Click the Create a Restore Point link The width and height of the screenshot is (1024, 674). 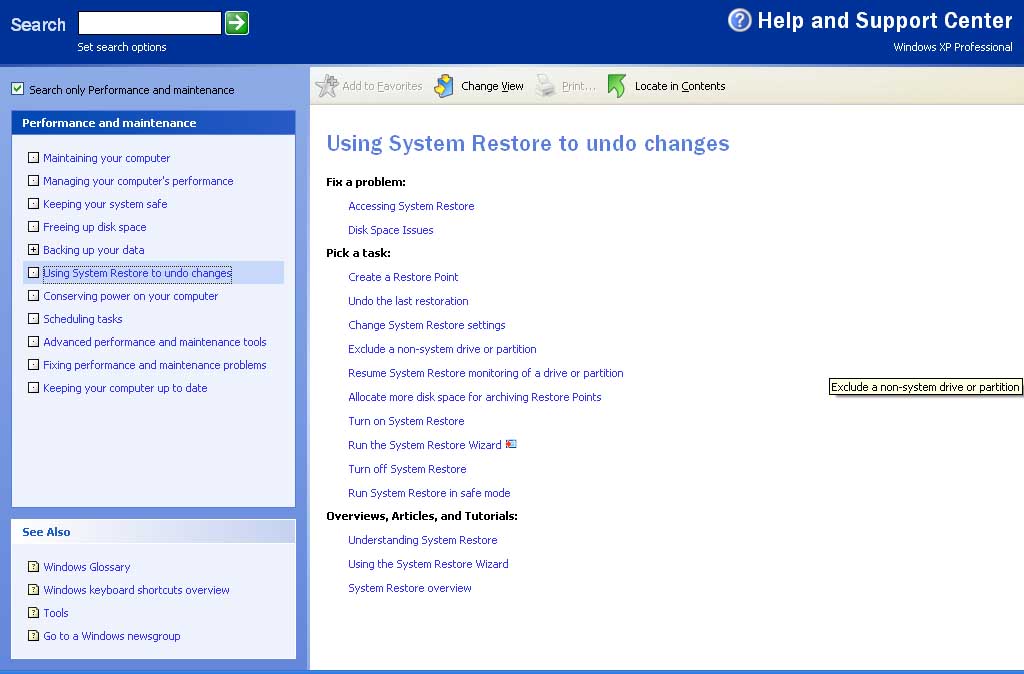[x=403, y=277]
